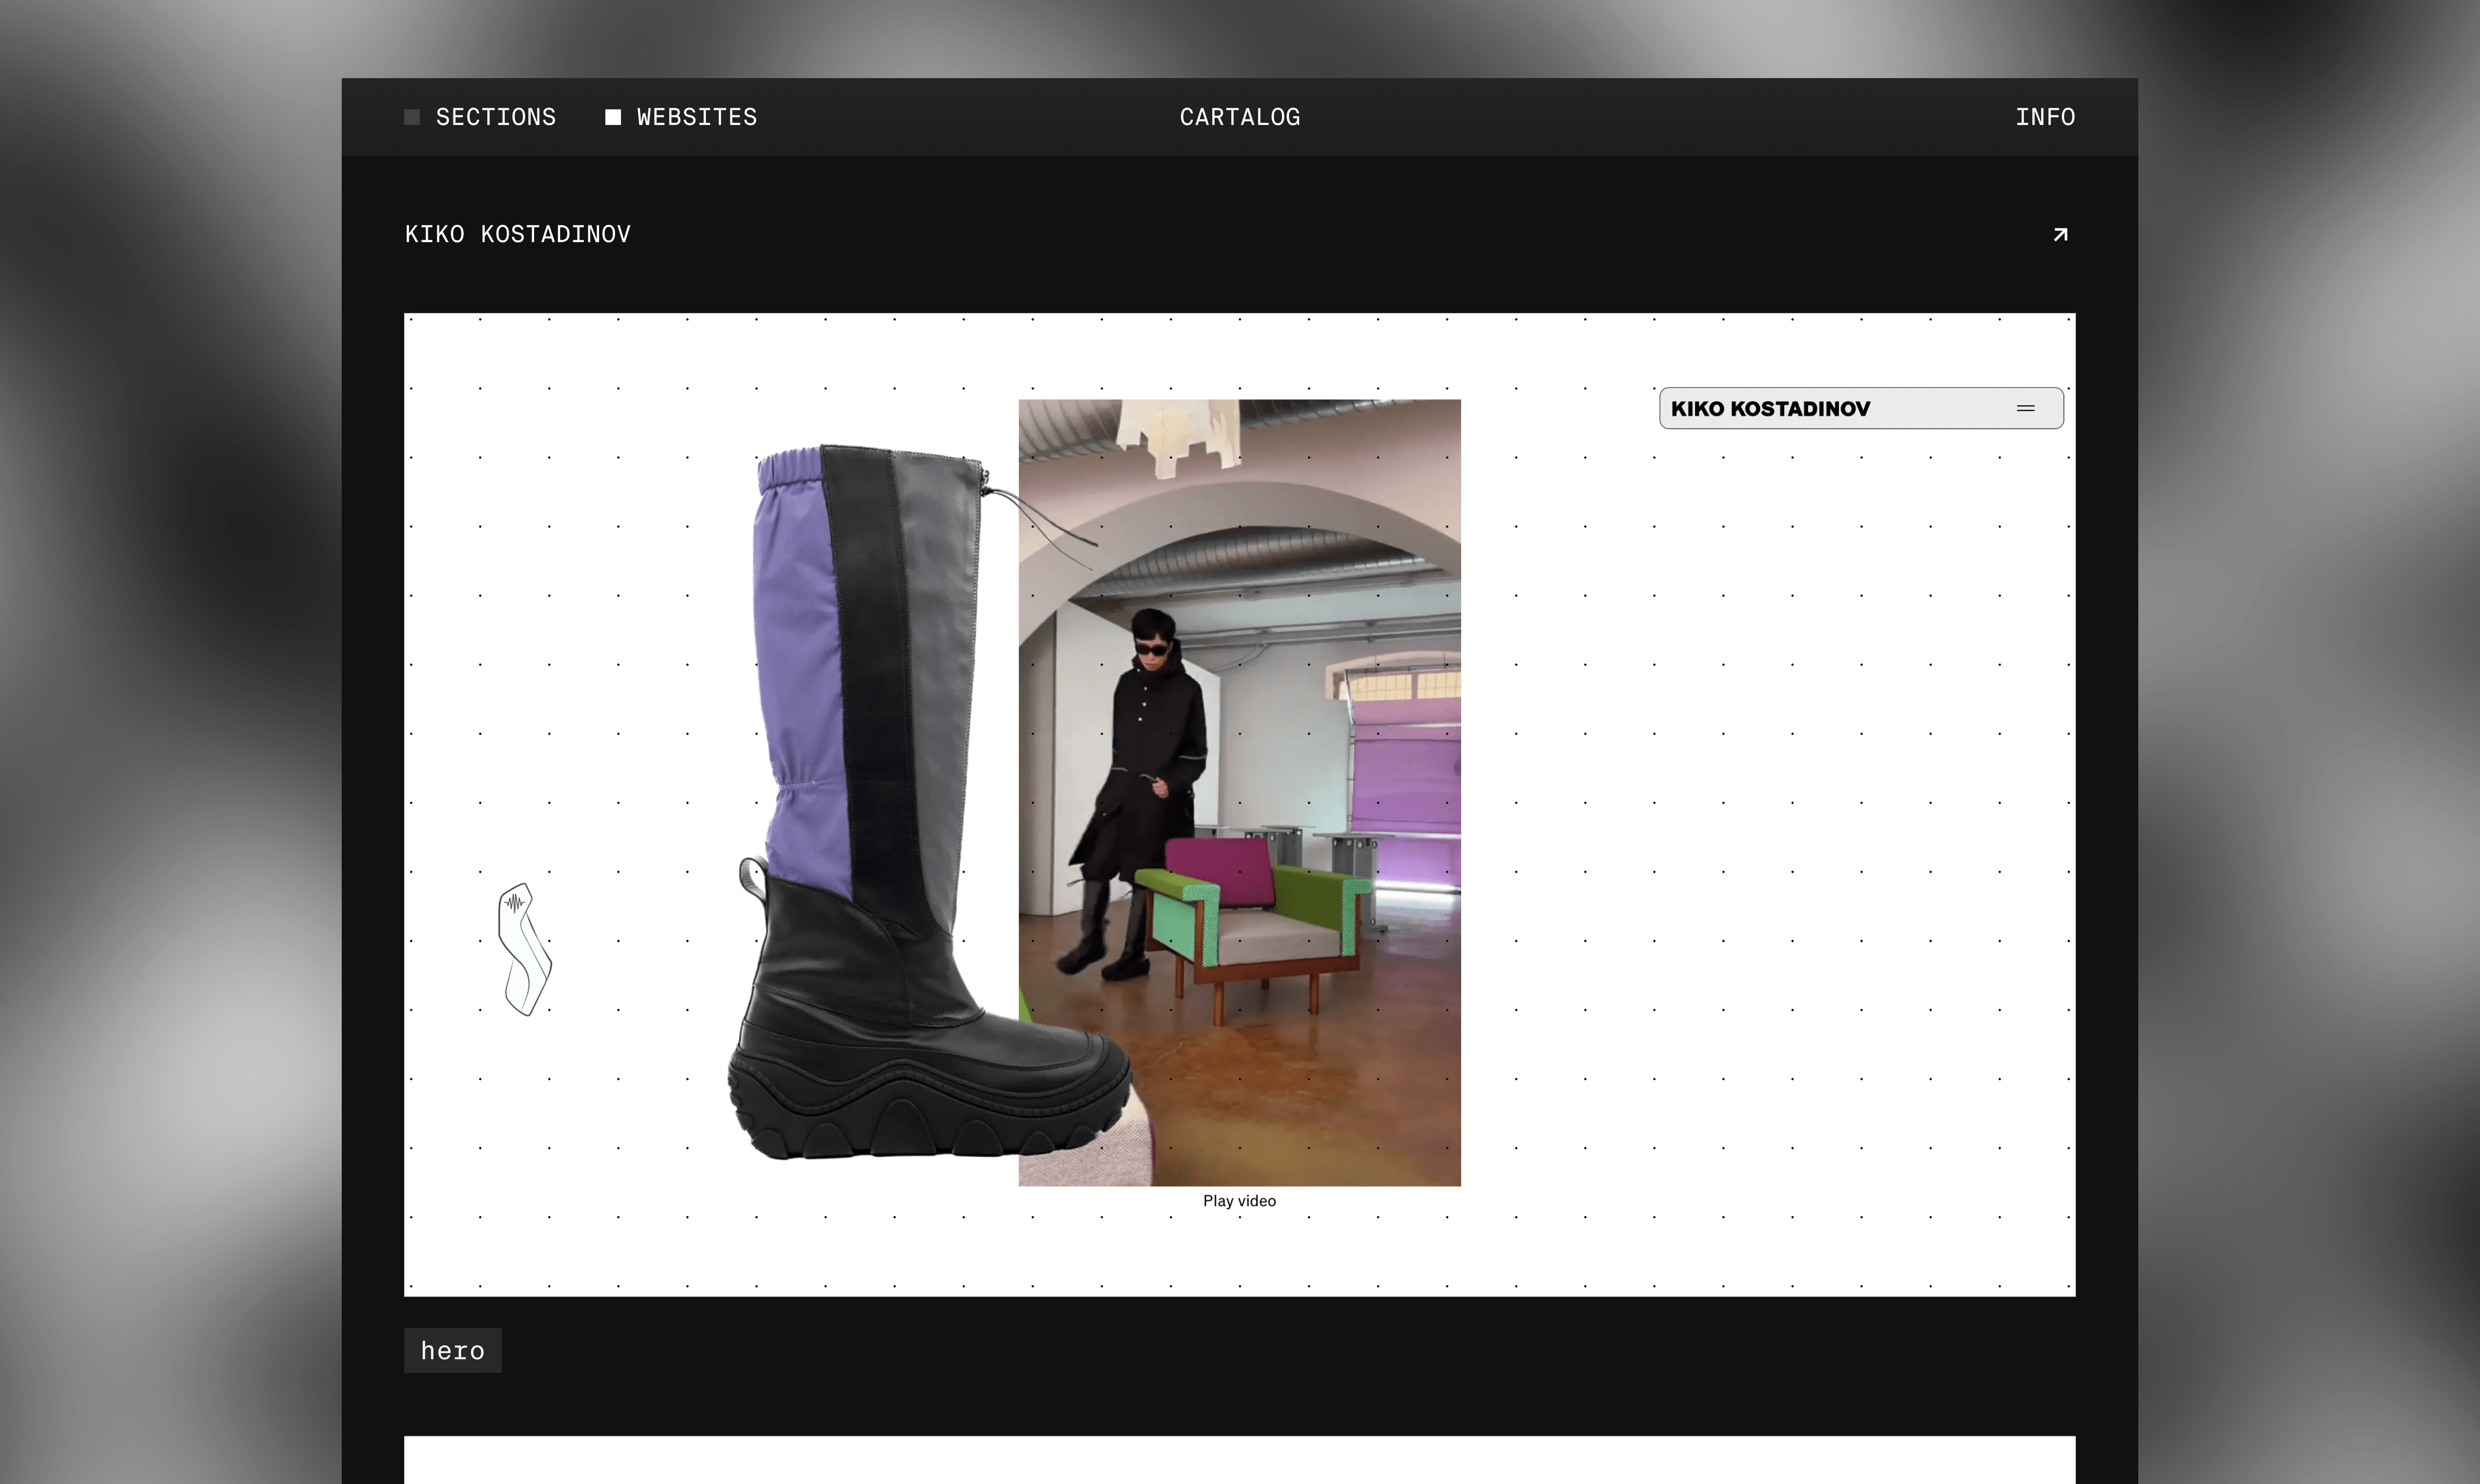Click the model video thumbnail
This screenshot has width=2480, height=1484.
coord(1239,792)
